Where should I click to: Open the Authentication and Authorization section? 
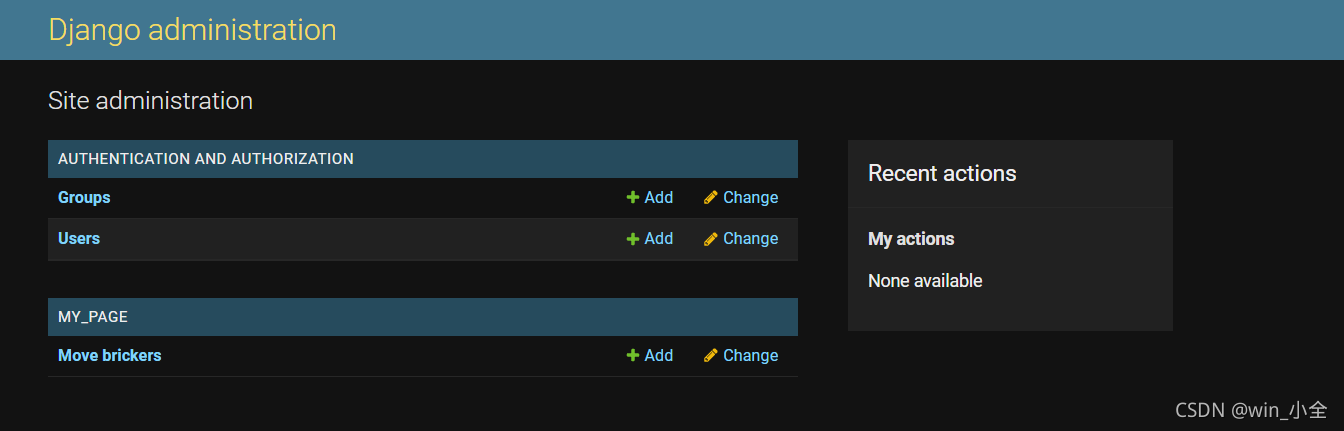(x=206, y=159)
